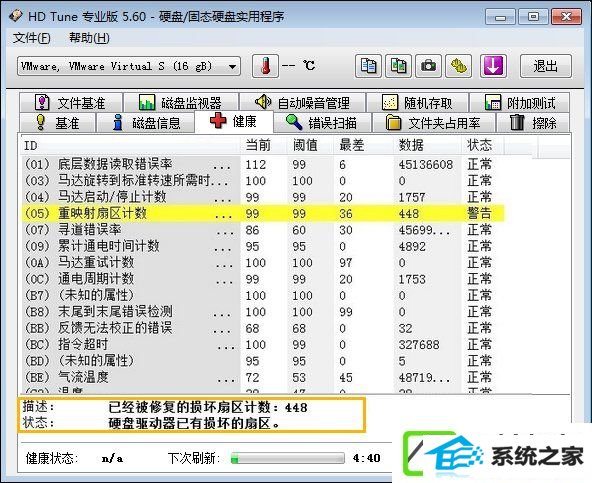
Task: Click the 退出 button
Action: [546, 66]
